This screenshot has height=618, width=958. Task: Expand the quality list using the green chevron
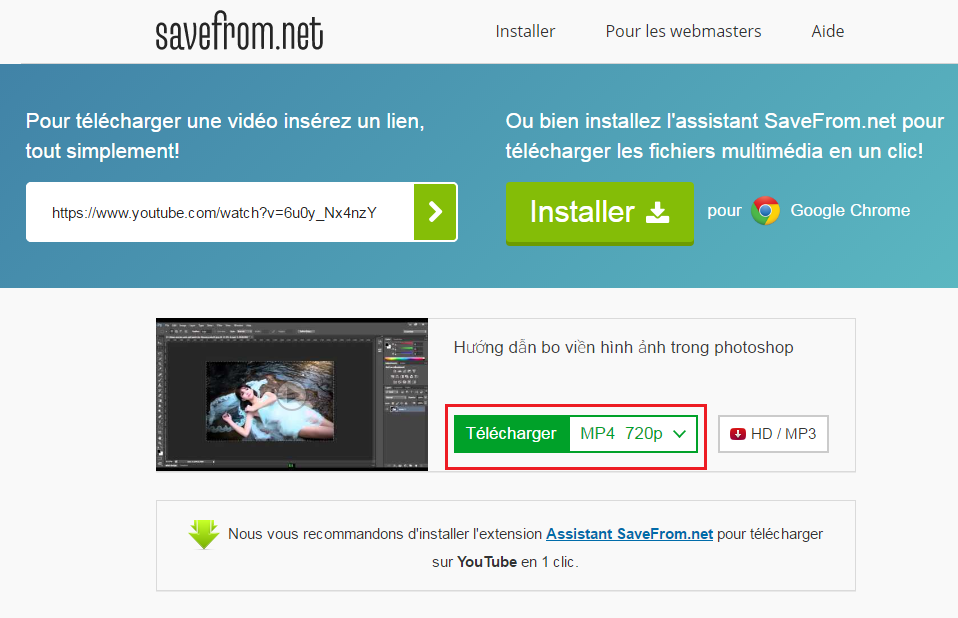[x=680, y=434]
